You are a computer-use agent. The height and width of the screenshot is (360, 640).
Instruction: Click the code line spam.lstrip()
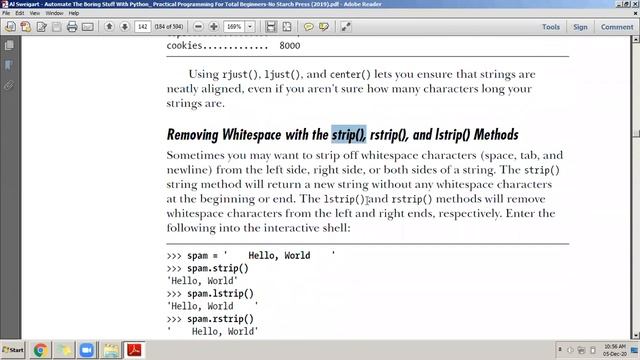pyautogui.click(x=220, y=293)
